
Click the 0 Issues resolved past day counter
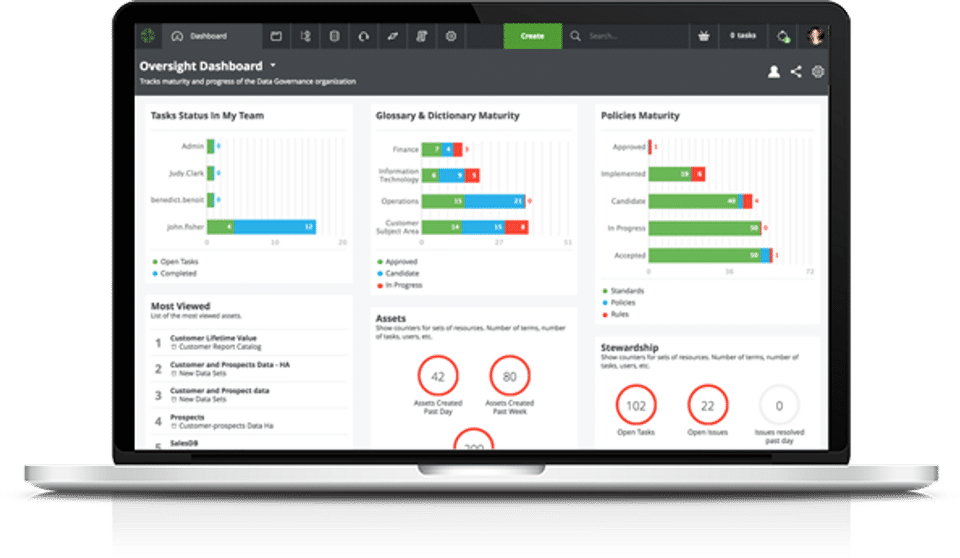[779, 405]
